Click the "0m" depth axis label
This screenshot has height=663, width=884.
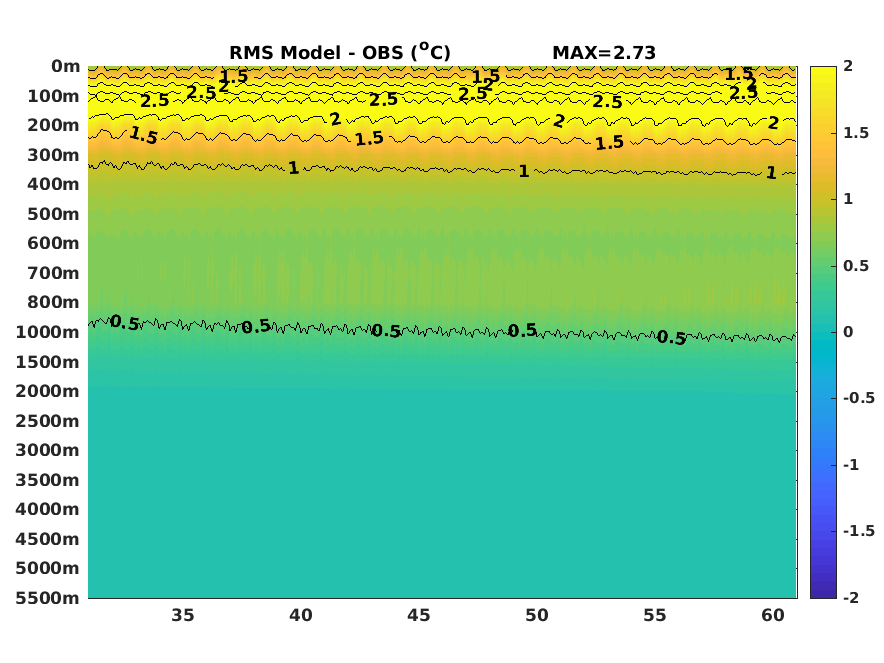65,67
